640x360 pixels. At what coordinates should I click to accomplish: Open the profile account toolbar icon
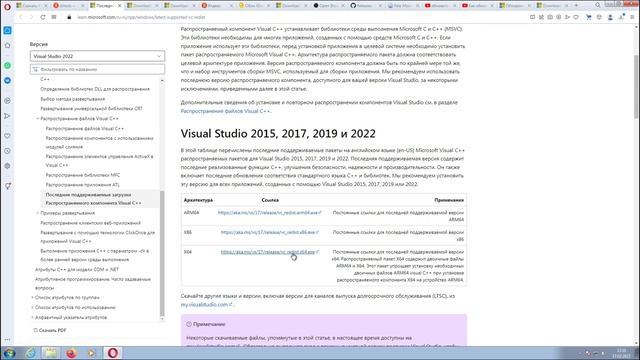(610, 17)
